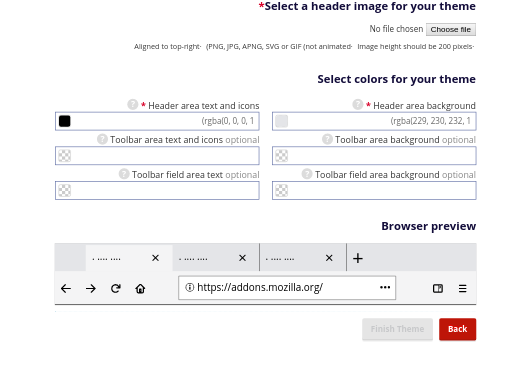Close the second preview tab
Viewport: 518px width, 374px height.
coord(242,258)
